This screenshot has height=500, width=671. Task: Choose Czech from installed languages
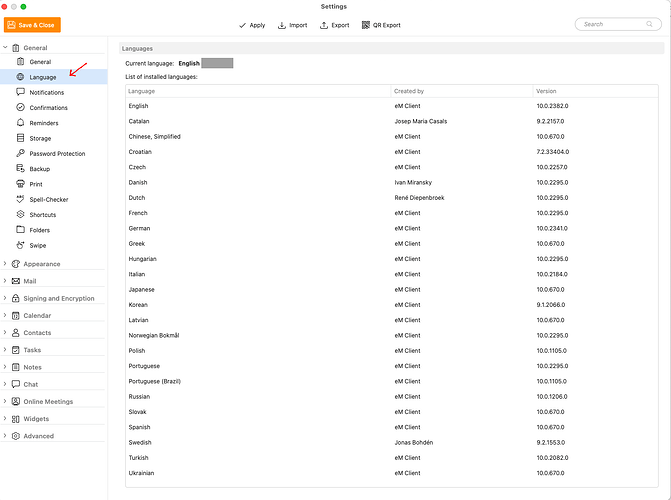392,167
